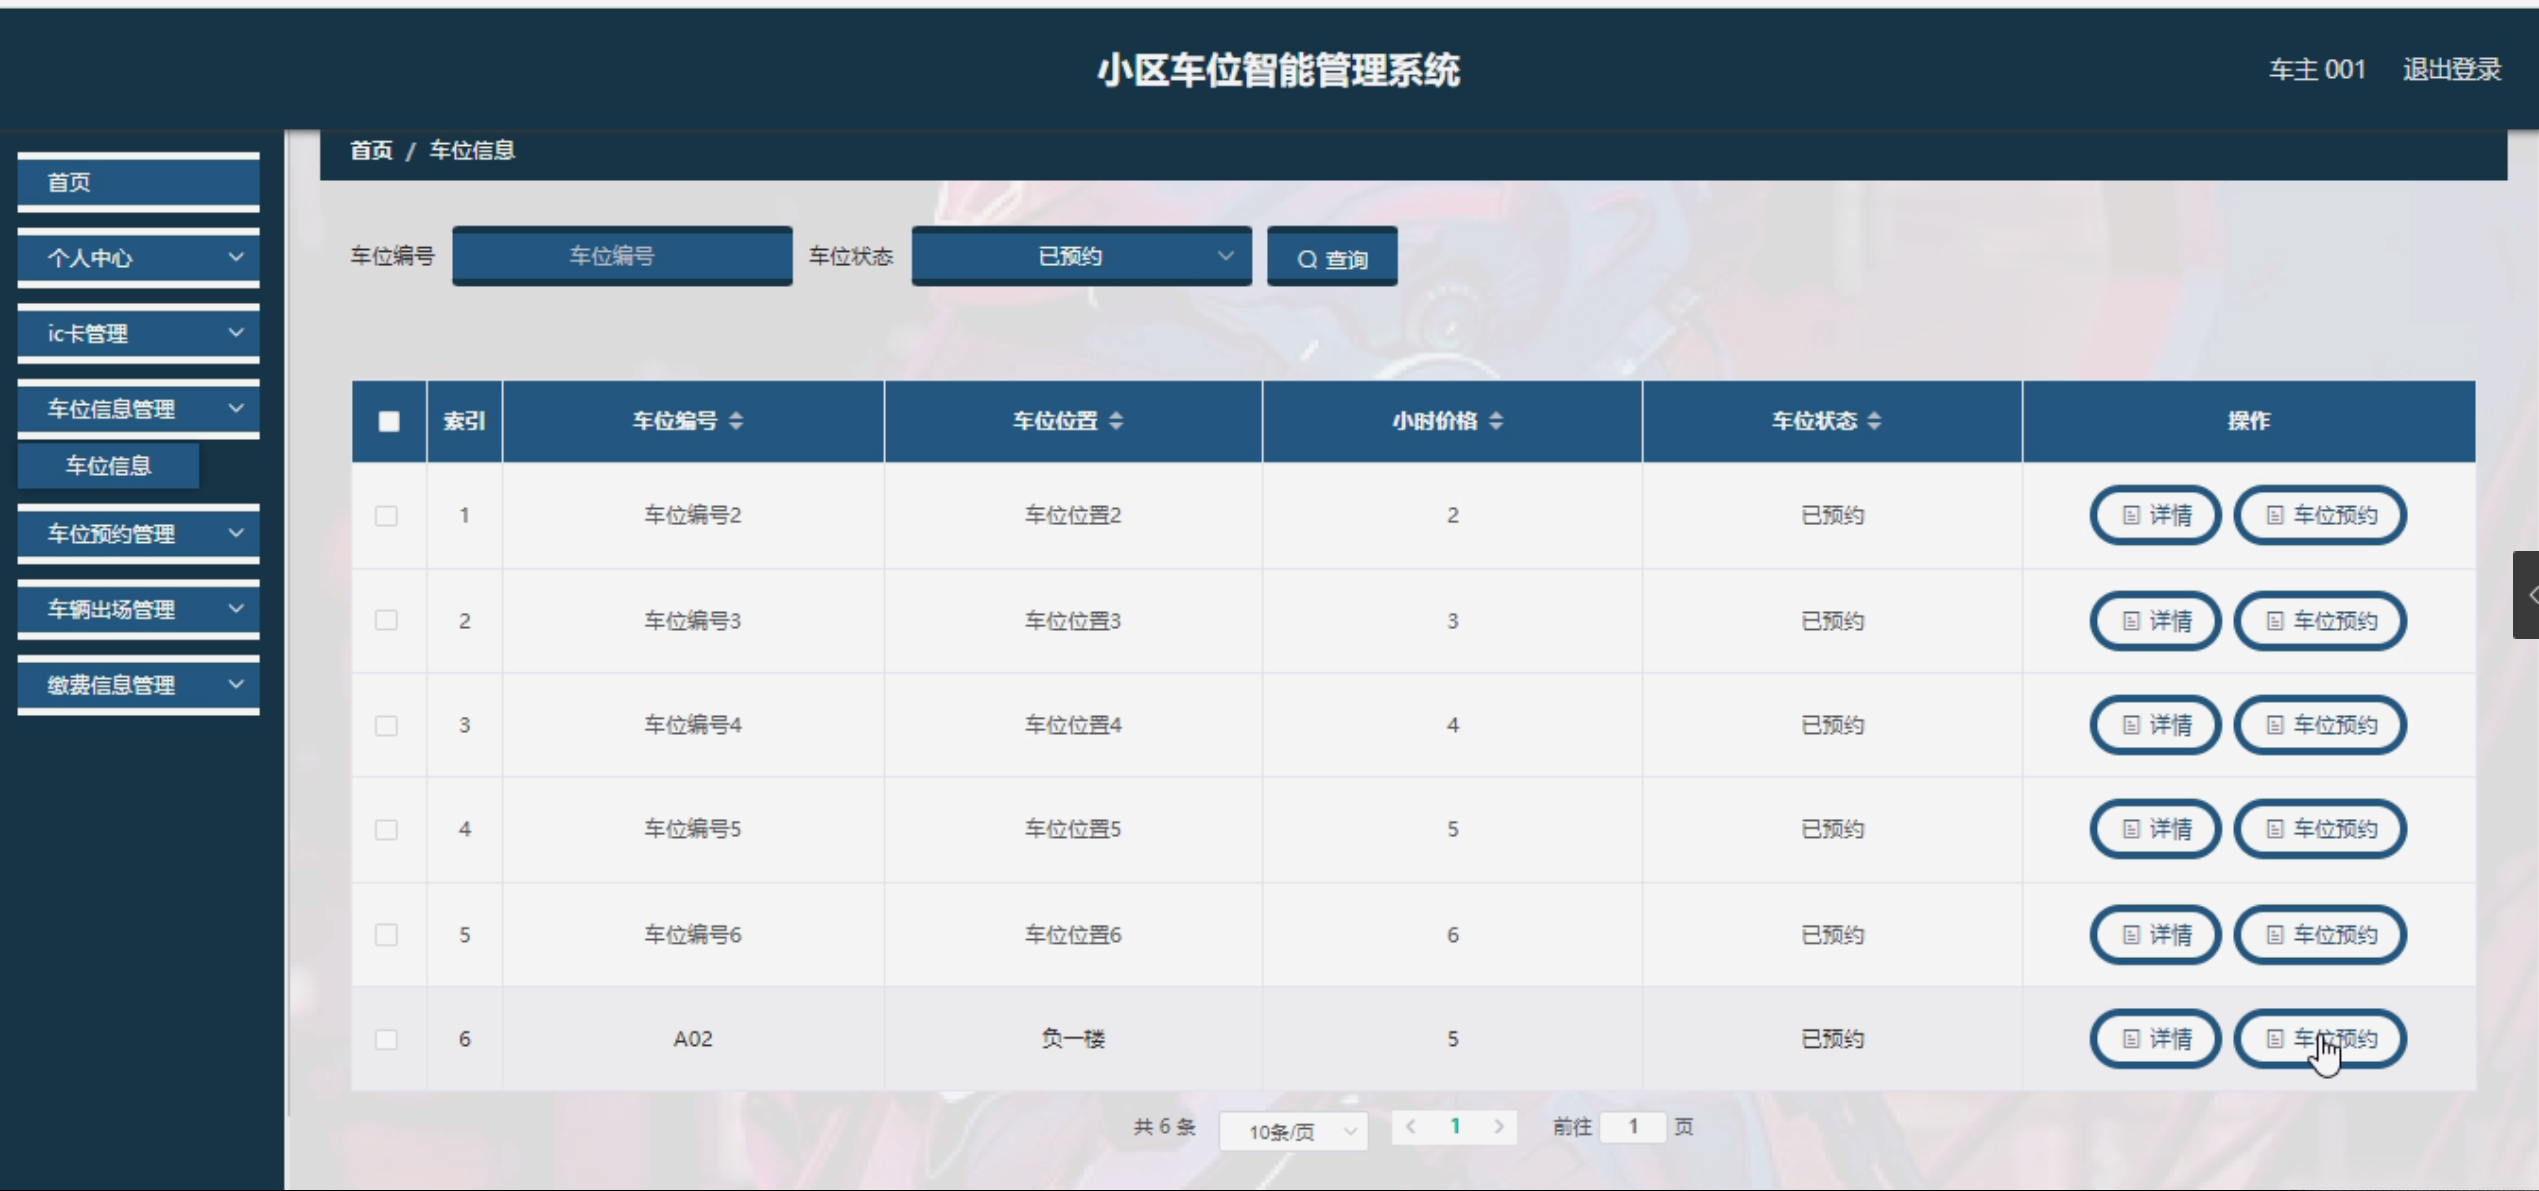2539x1191 pixels.
Task: Sort by 车位位置 column sort icon
Action: 1116,421
